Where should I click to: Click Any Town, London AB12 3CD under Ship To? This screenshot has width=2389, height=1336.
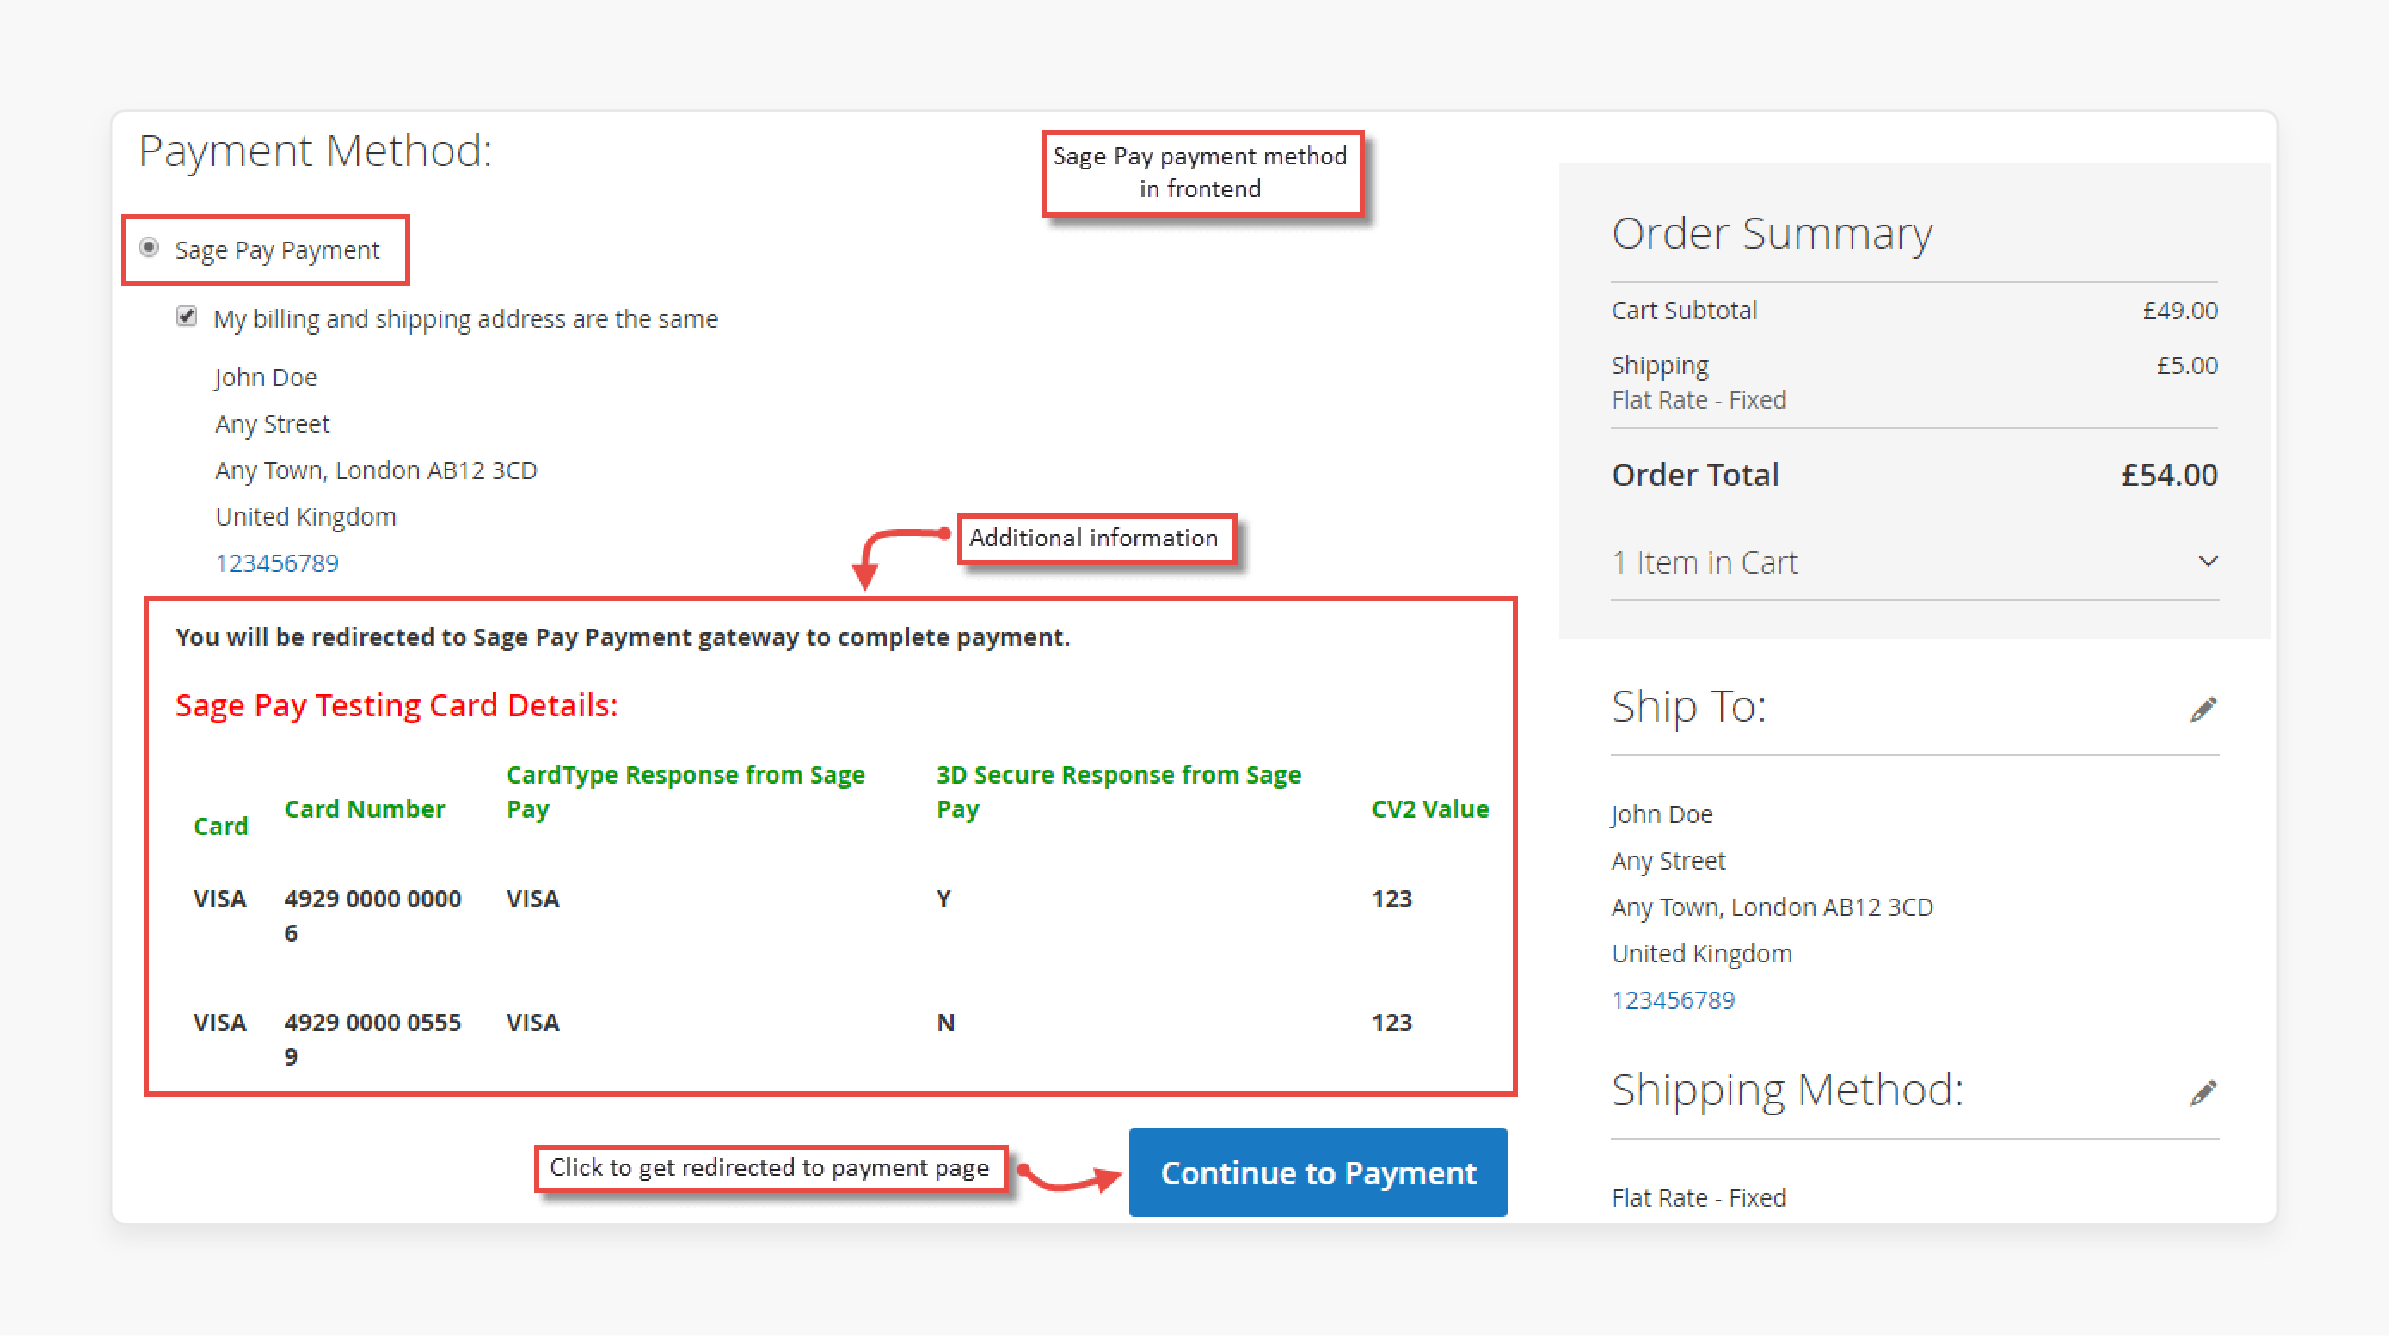[x=1772, y=907]
